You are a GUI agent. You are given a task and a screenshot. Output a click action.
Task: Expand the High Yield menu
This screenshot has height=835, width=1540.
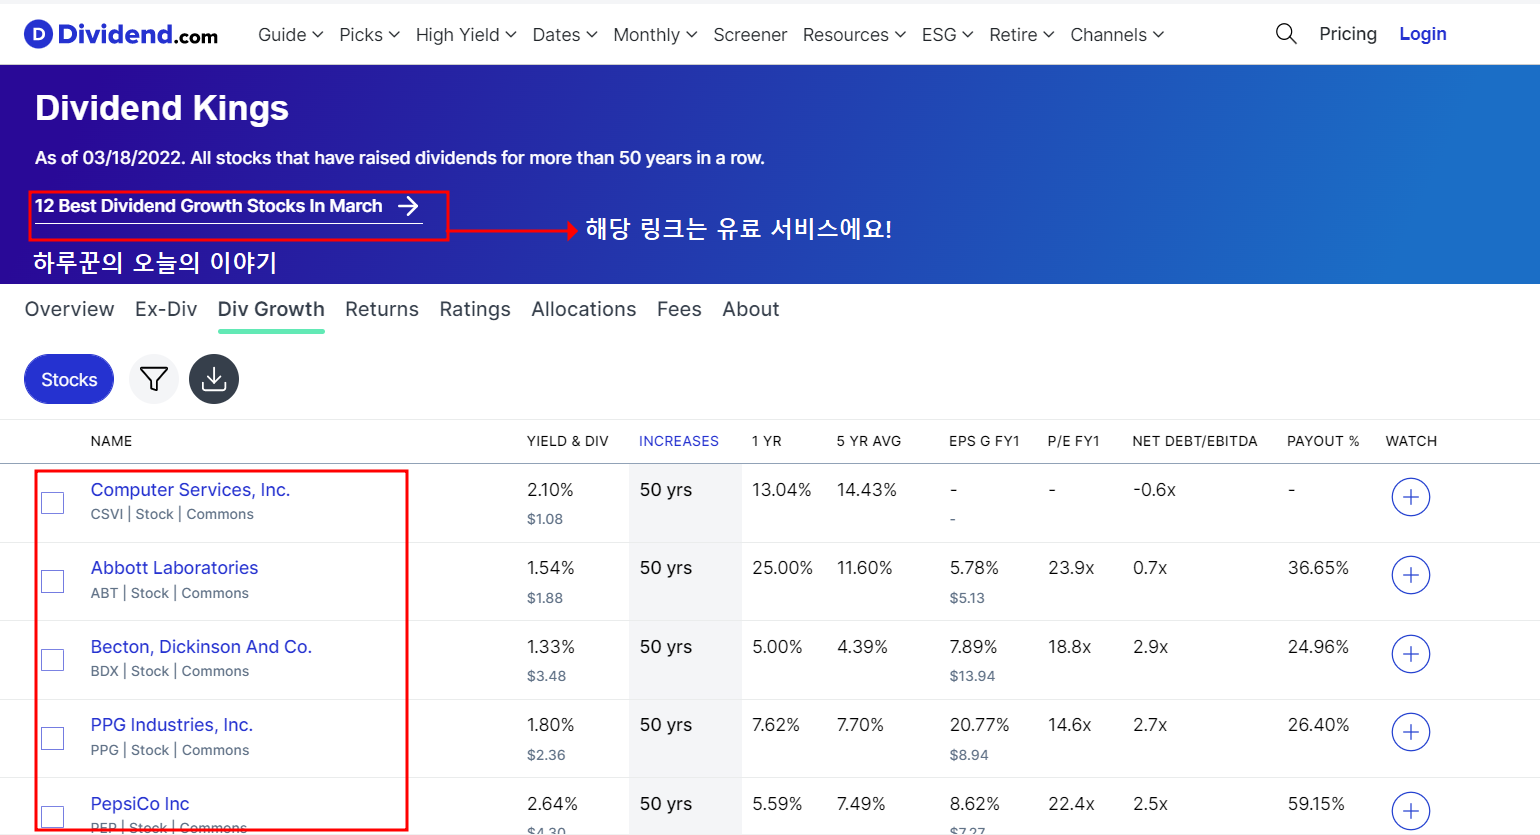click(x=466, y=35)
